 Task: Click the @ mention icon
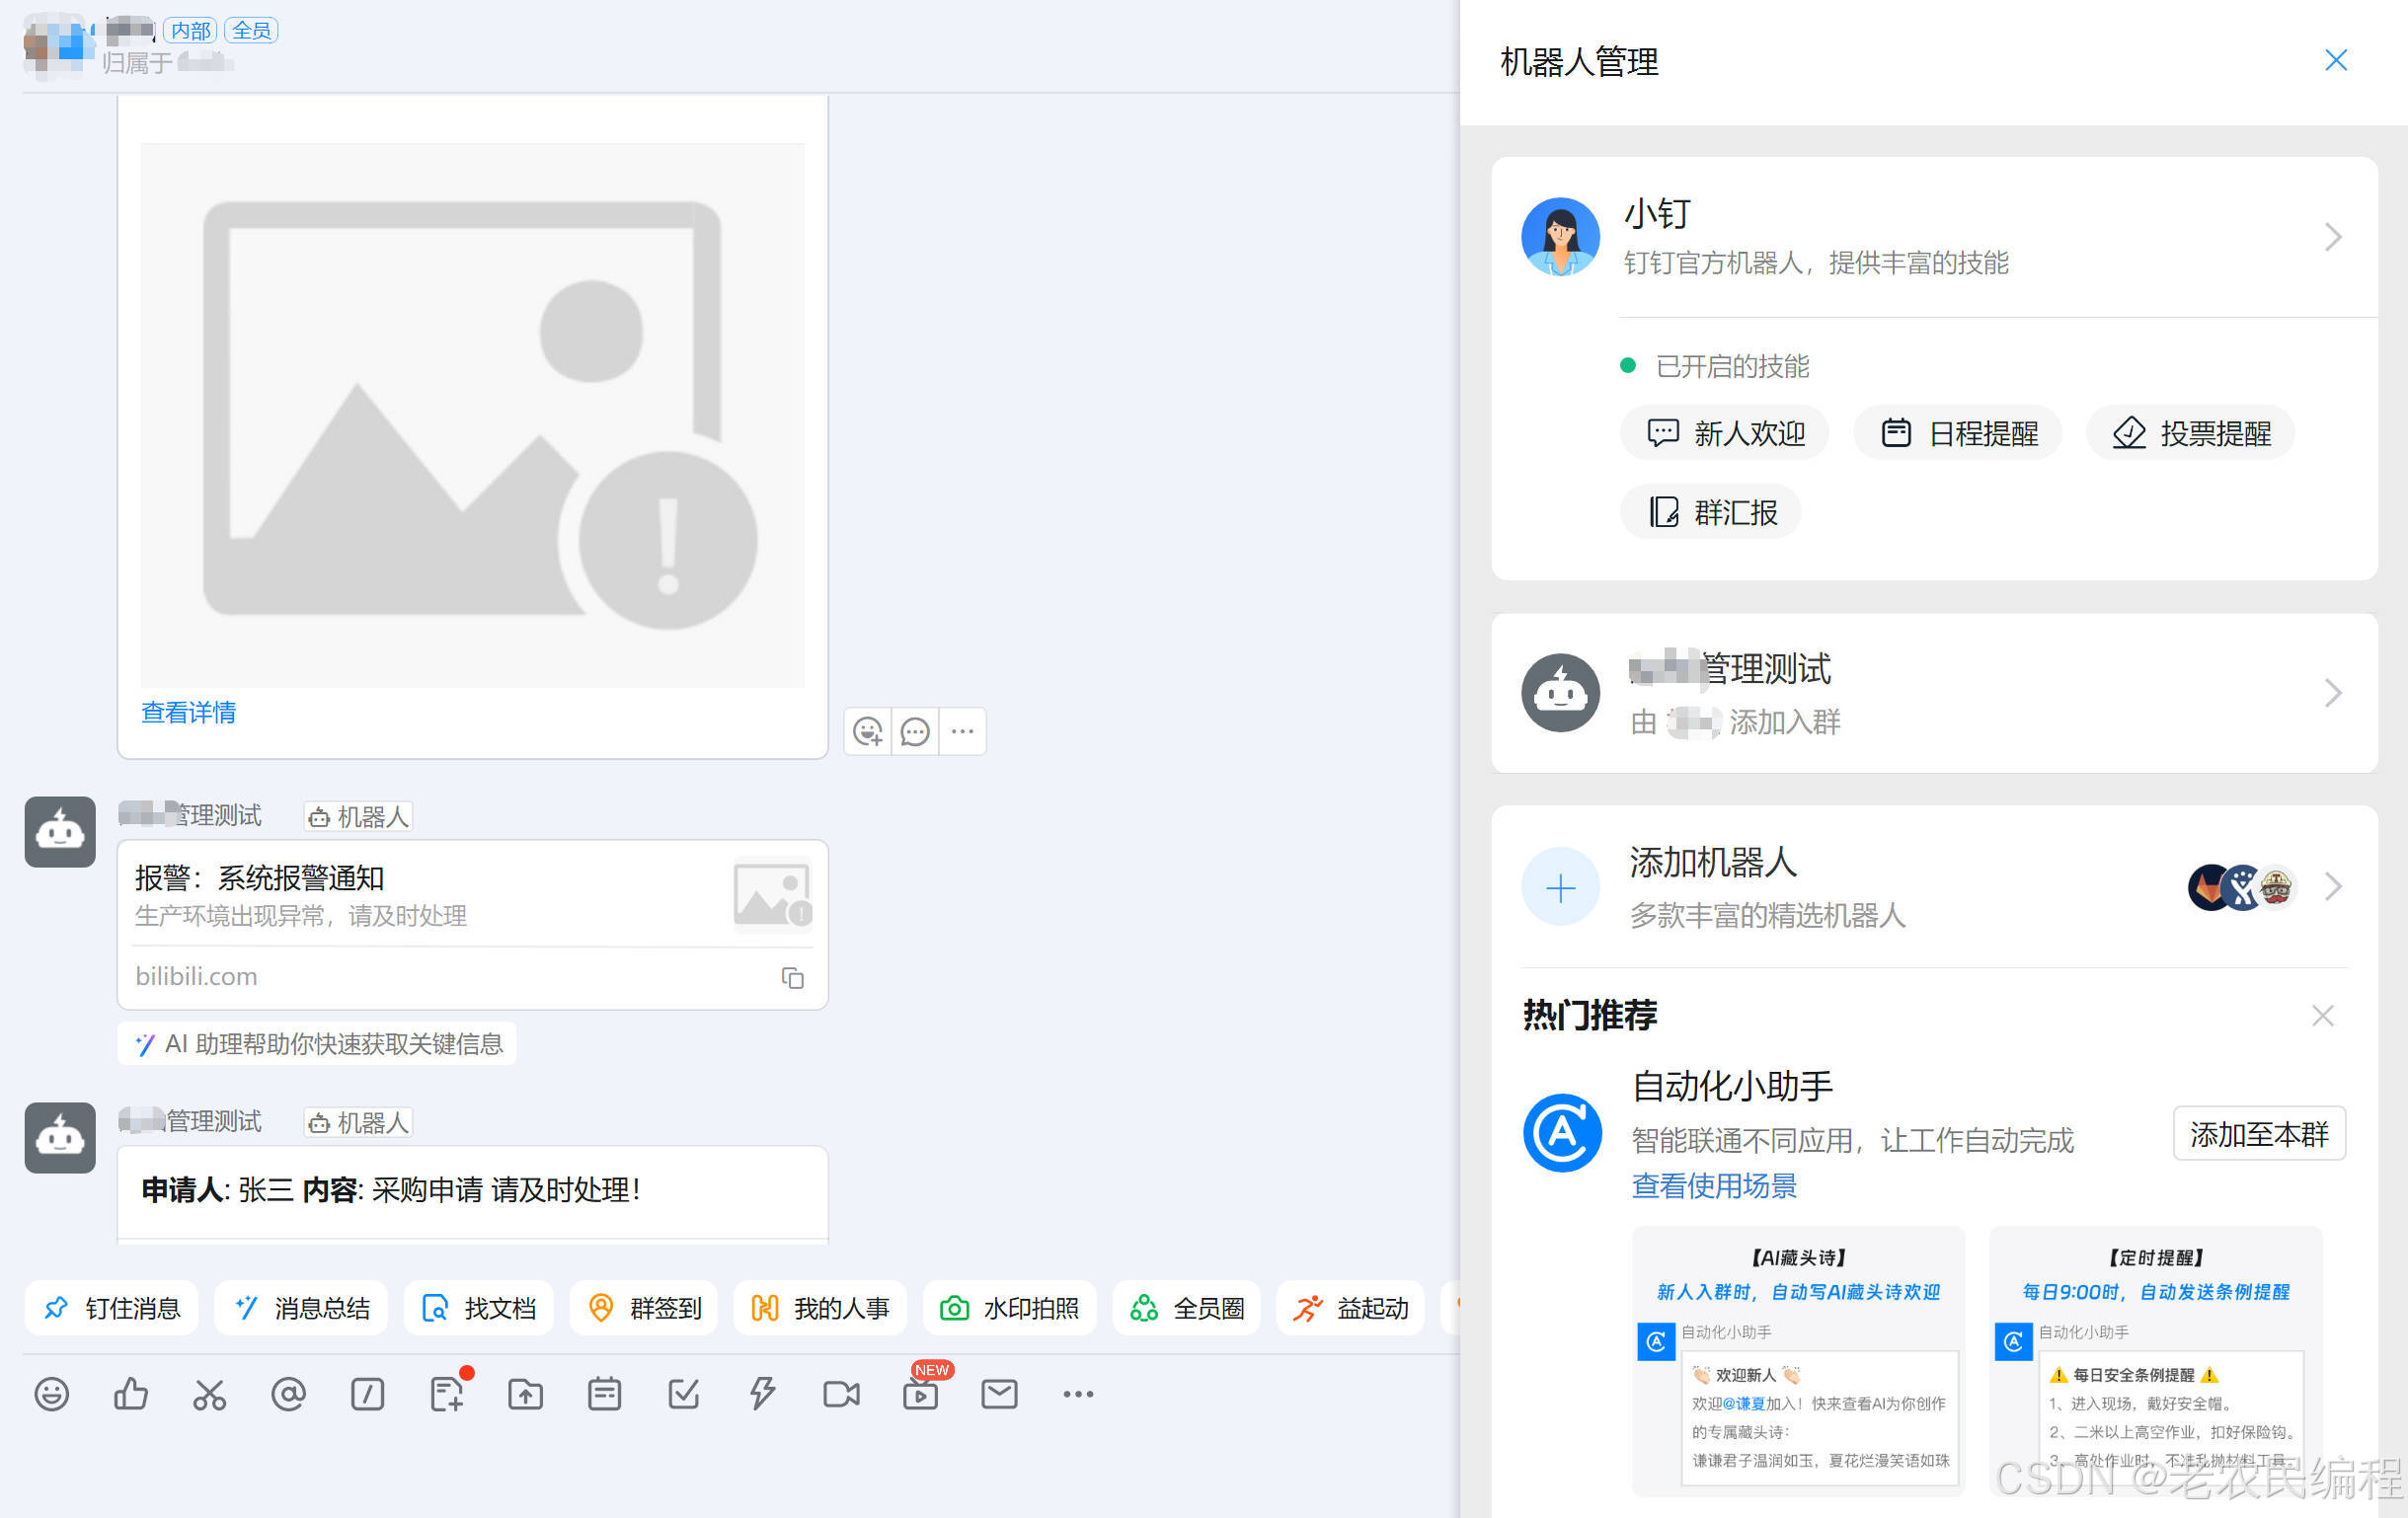[x=288, y=1393]
